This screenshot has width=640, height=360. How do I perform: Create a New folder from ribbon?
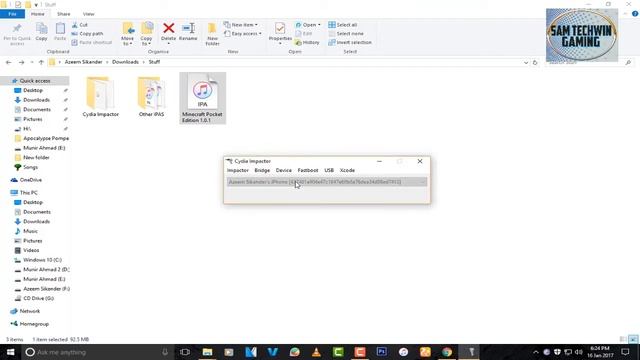[x=212, y=34]
